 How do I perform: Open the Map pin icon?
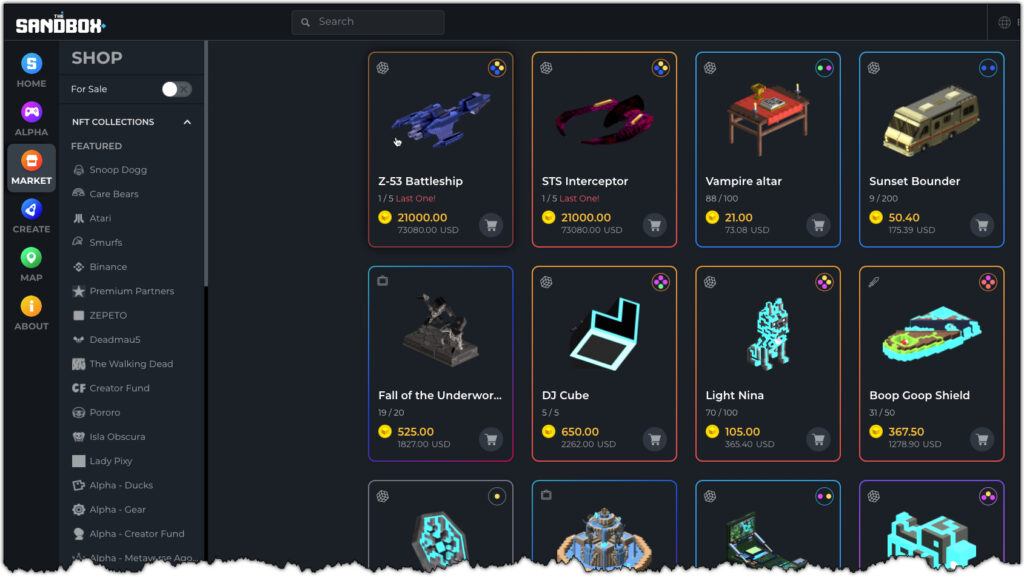coord(31,257)
